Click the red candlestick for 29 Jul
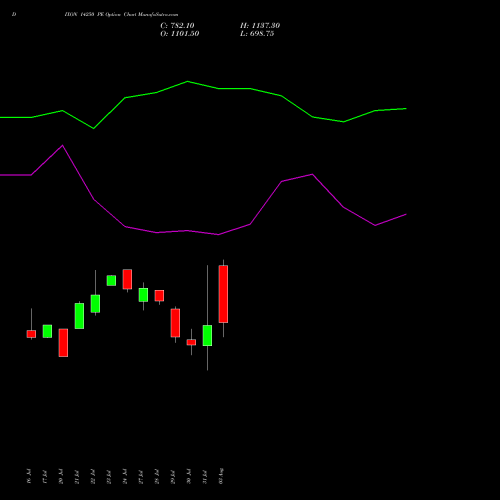Image resolution: width=500 pixels, height=500 pixels. 175,323
